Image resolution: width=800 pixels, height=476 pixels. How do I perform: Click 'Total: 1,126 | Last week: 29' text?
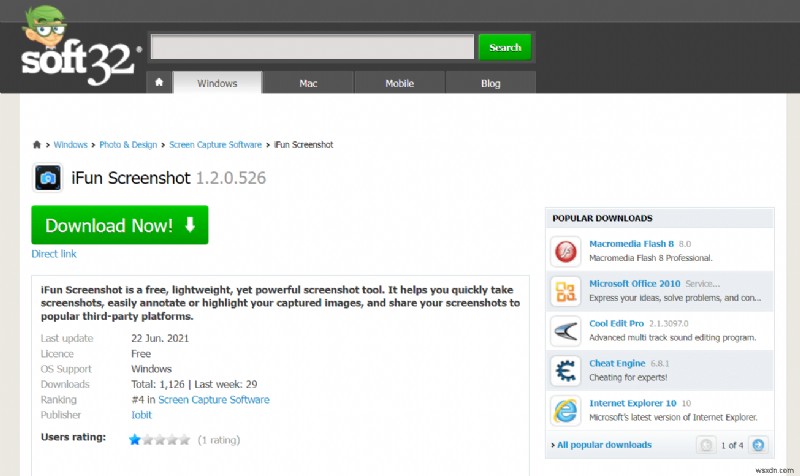194,384
